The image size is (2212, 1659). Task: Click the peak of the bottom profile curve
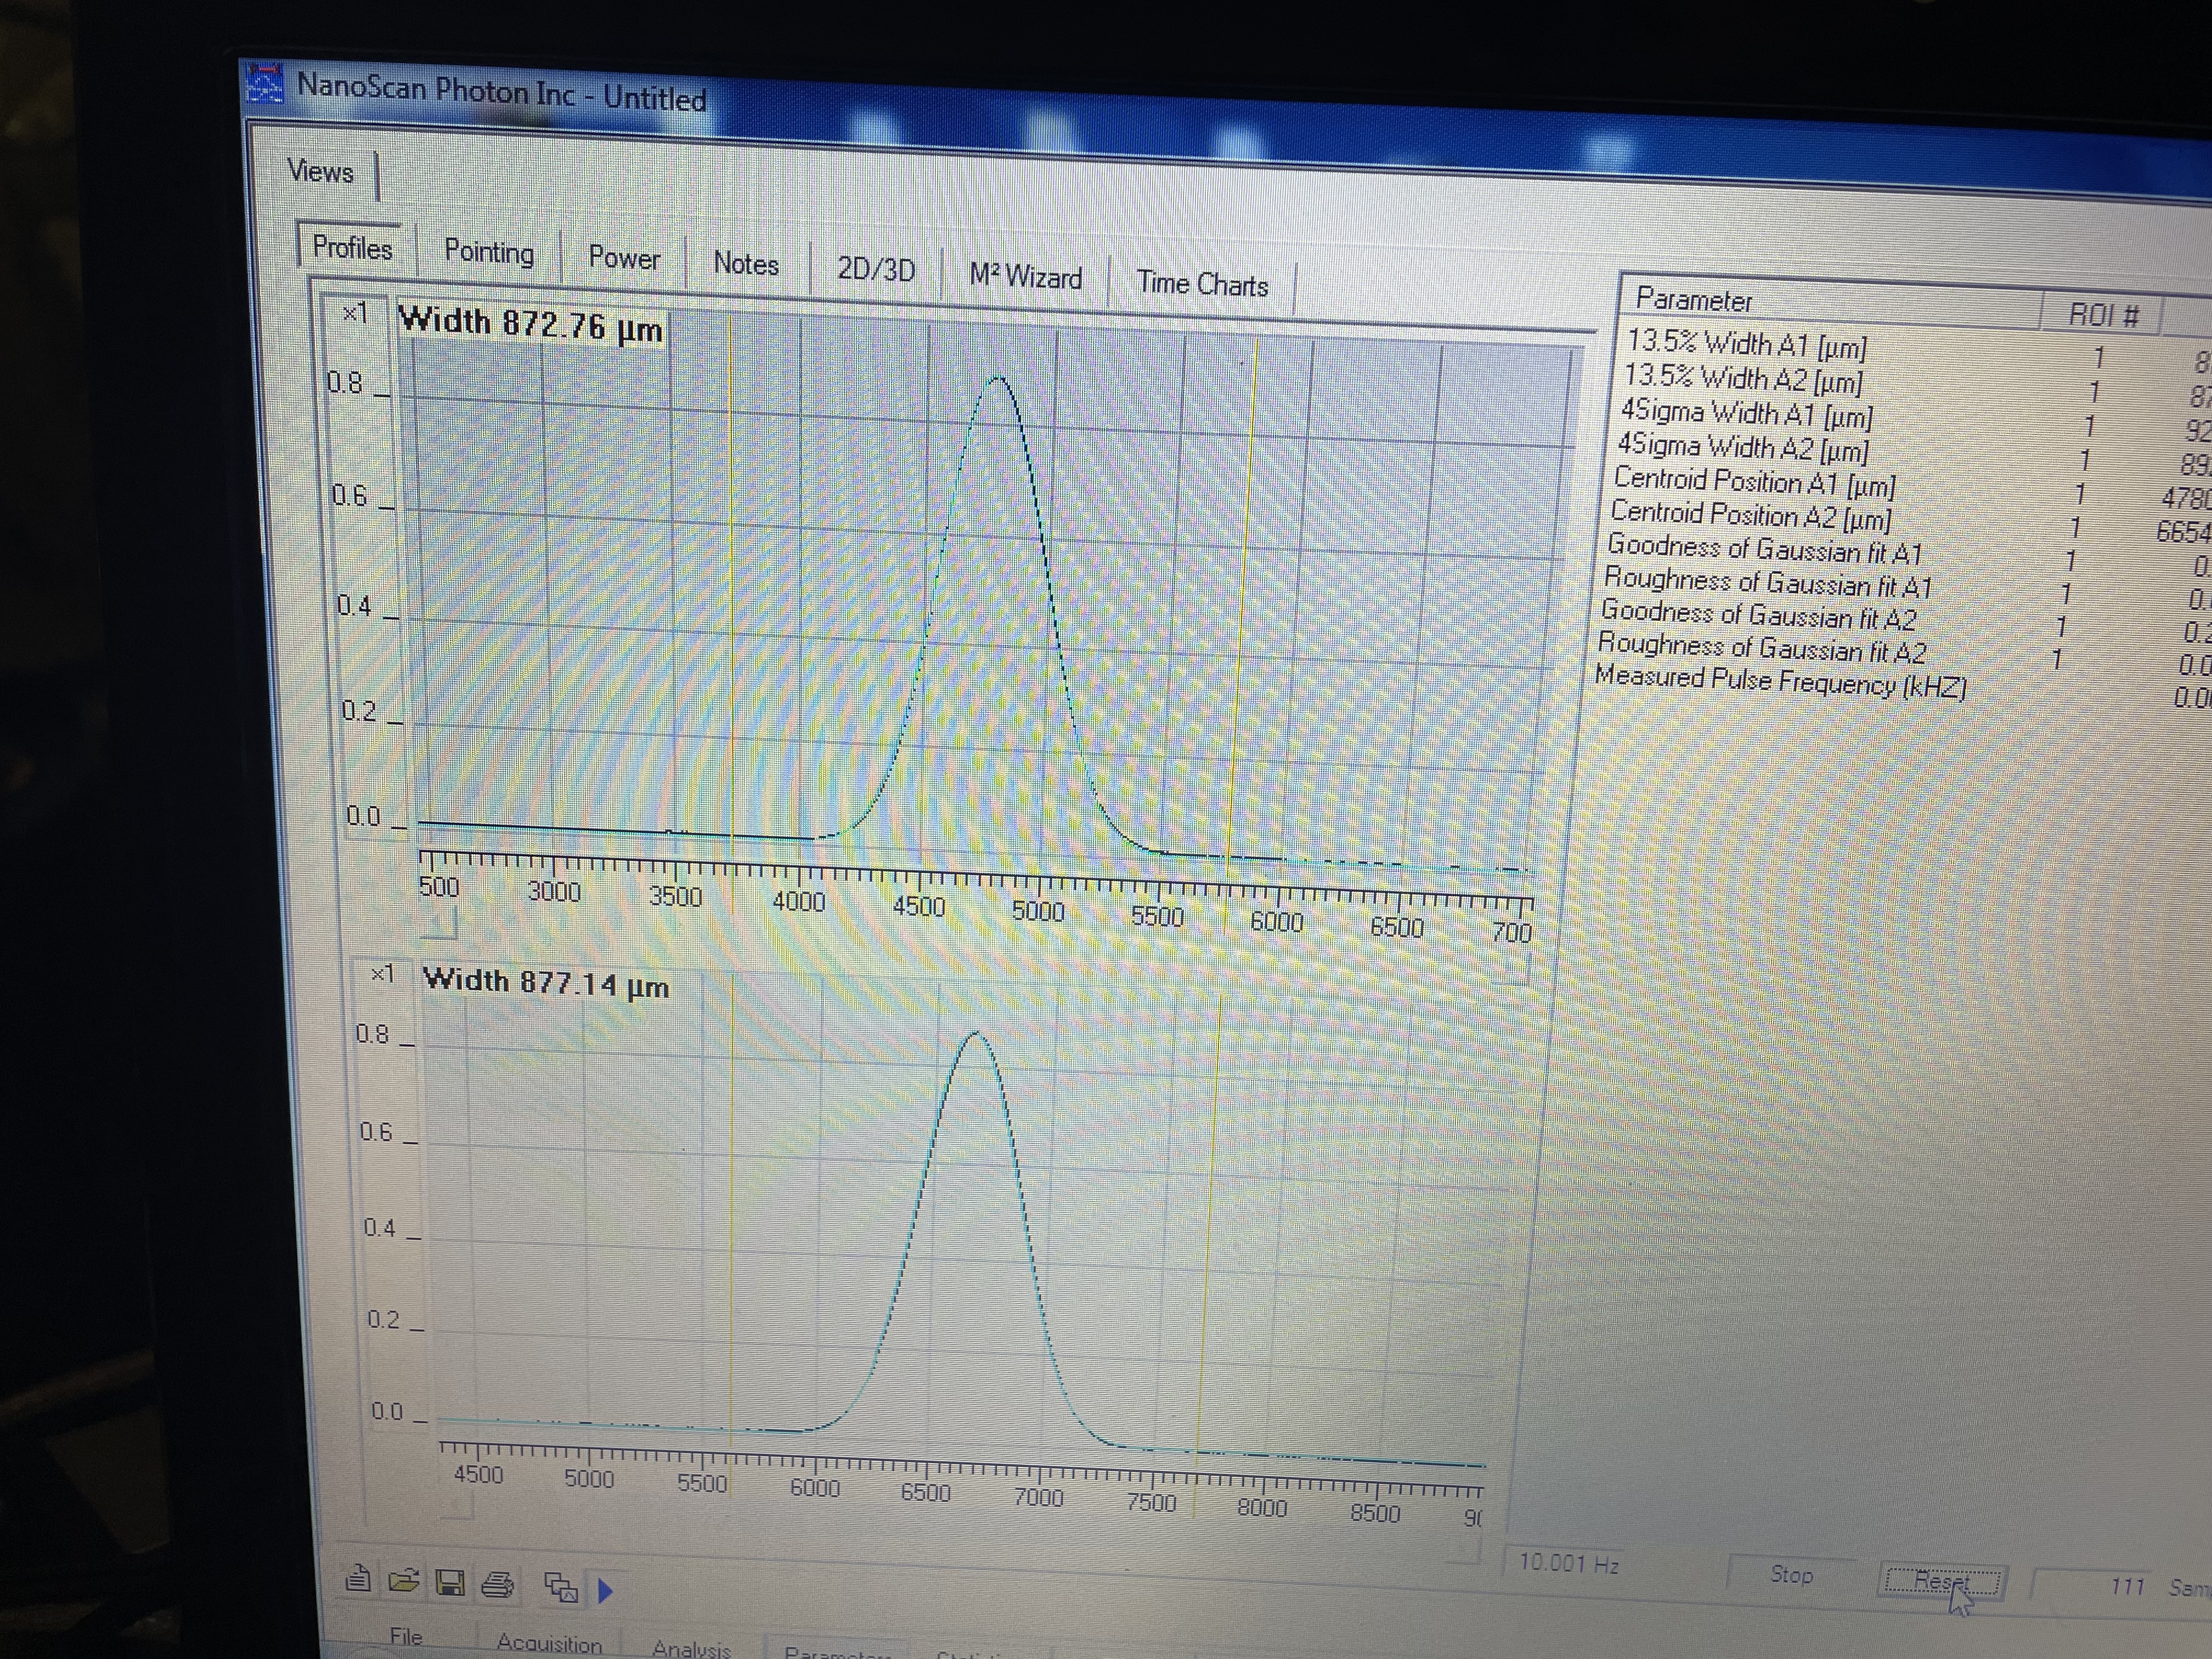click(x=975, y=1034)
